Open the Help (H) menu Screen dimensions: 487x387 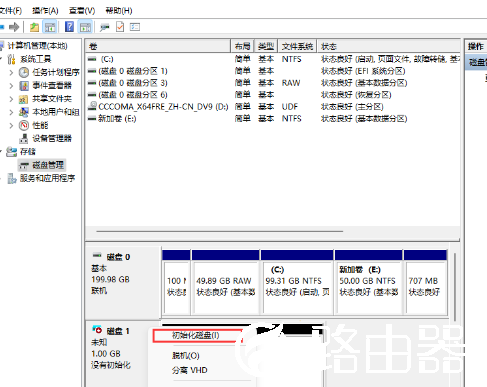pos(119,11)
